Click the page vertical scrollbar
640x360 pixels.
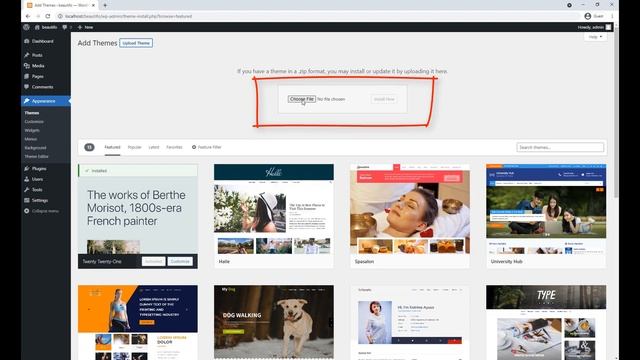(x=616, y=114)
